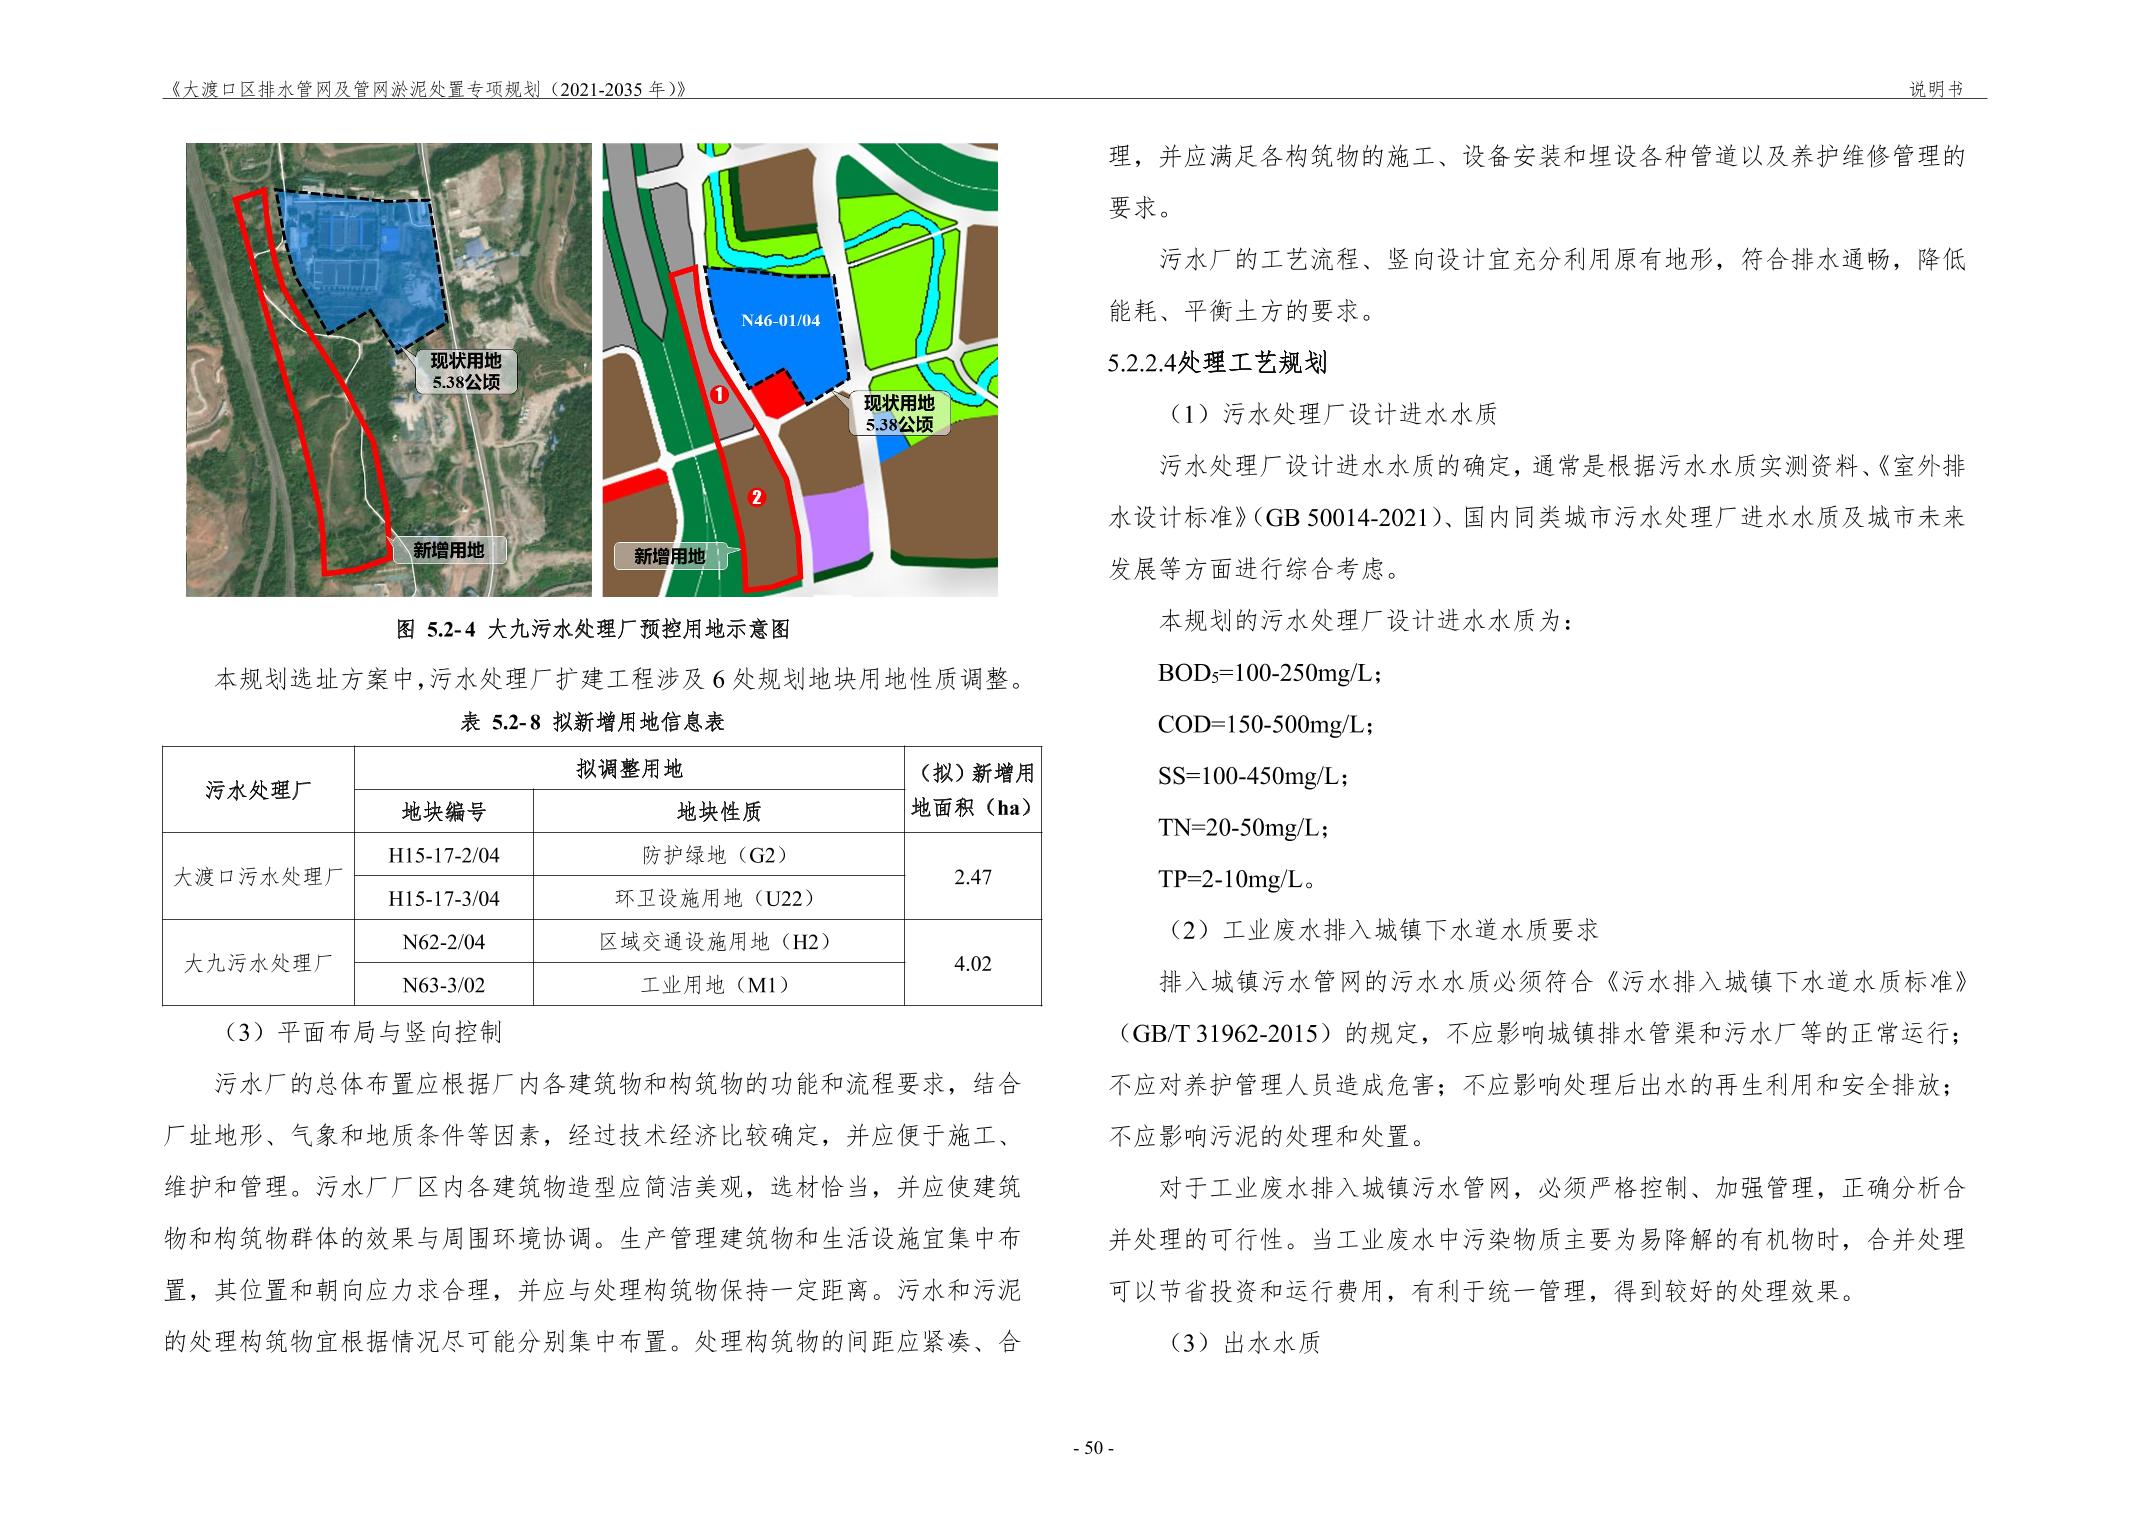Click the cell 大九污水处理厂
2149x1520 pixels.
pyautogui.click(x=258, y=963)
